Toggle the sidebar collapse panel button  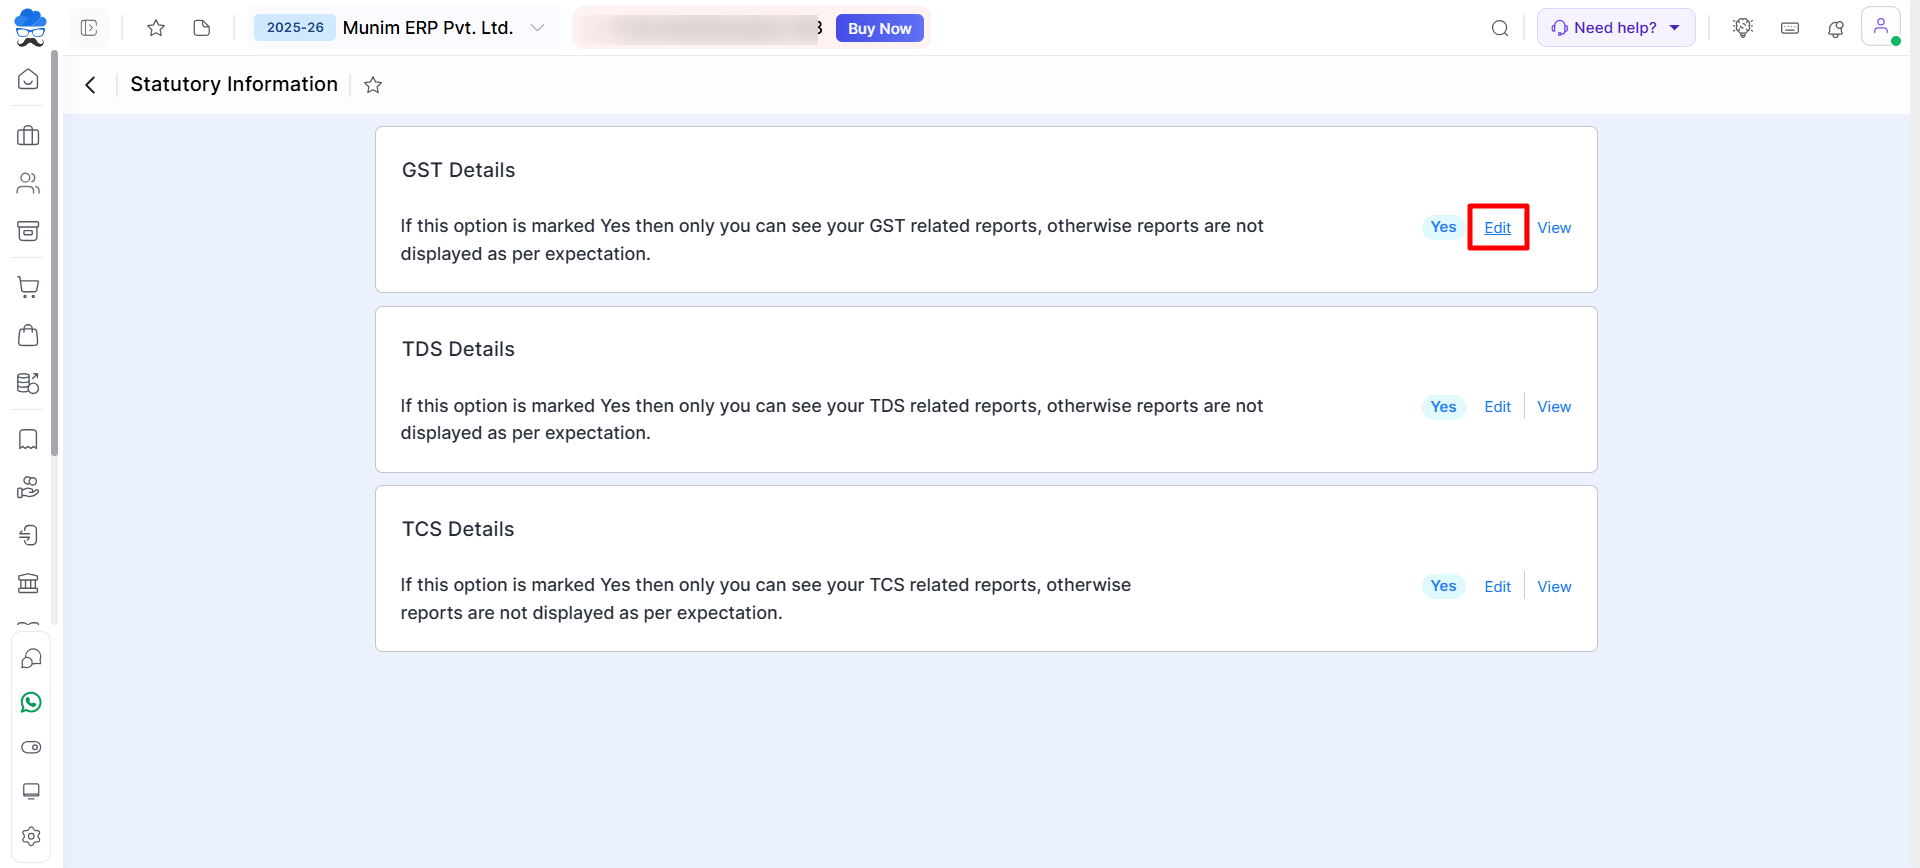pyautogui.click(x=89, y=28)
